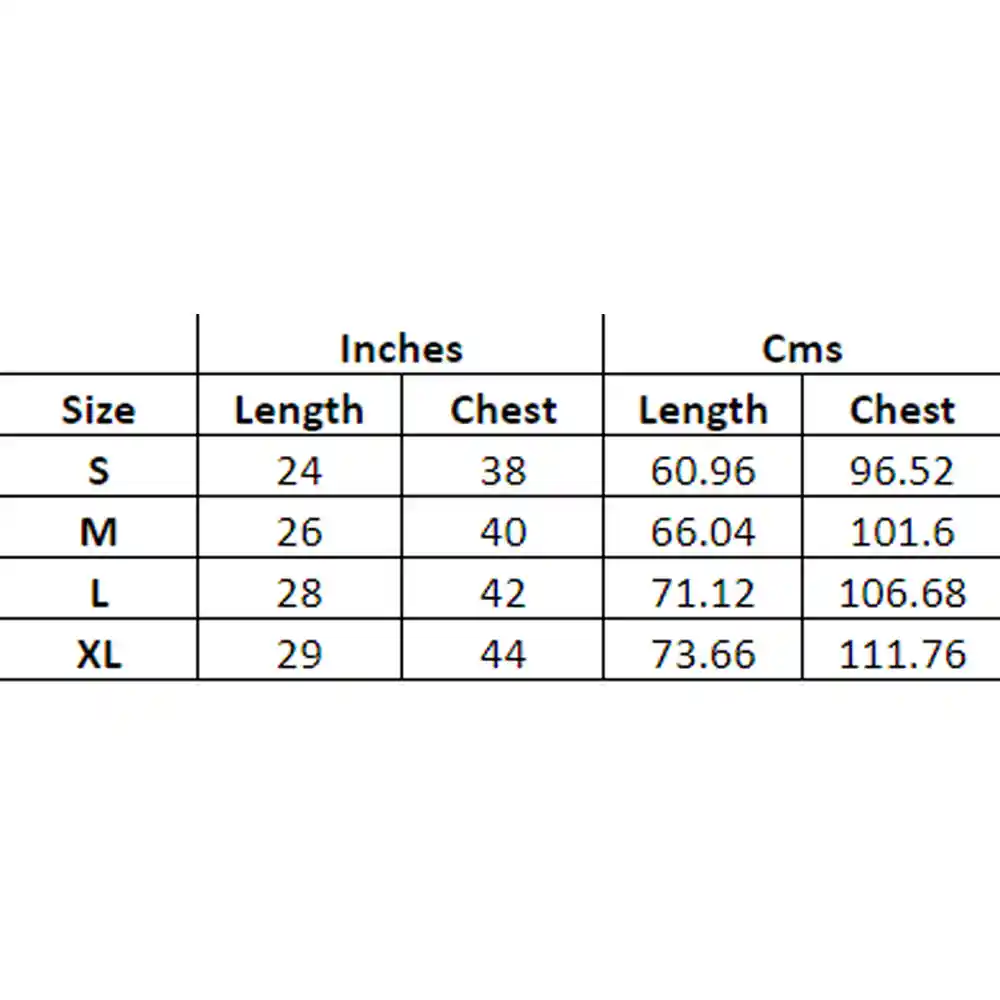Select the L size row label
Screen dimensions: 1000x1000
pos(98,589)
